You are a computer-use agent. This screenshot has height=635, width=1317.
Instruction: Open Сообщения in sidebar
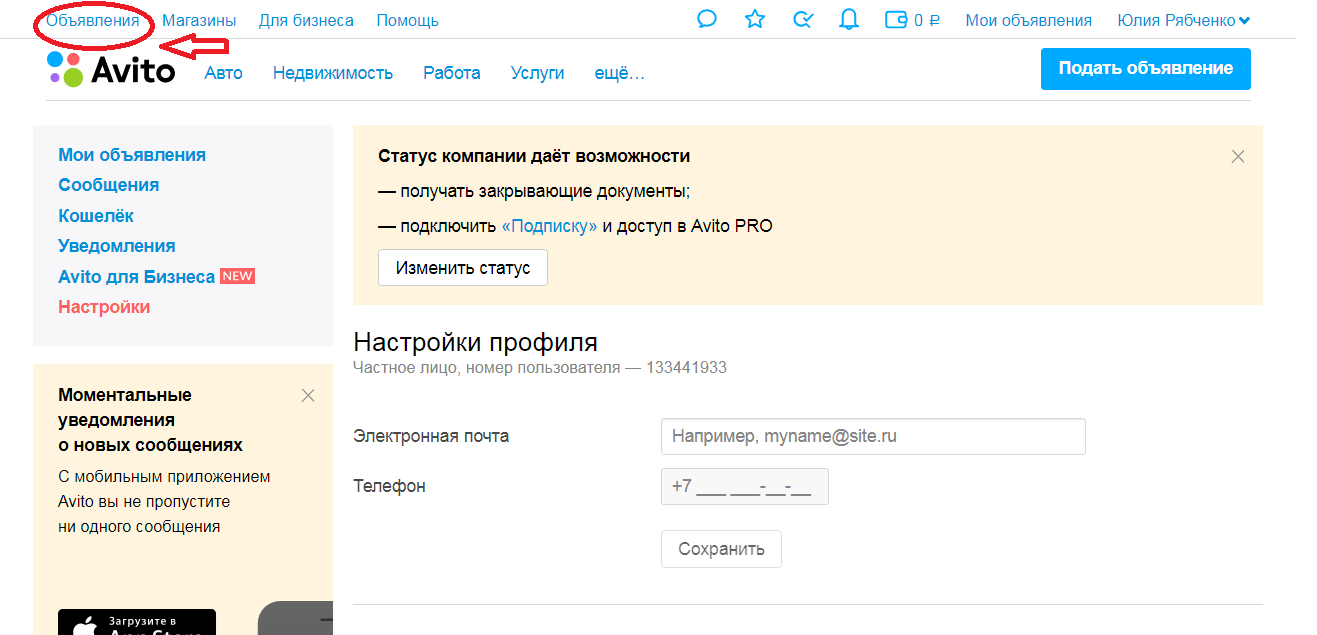tap(109, 185)
